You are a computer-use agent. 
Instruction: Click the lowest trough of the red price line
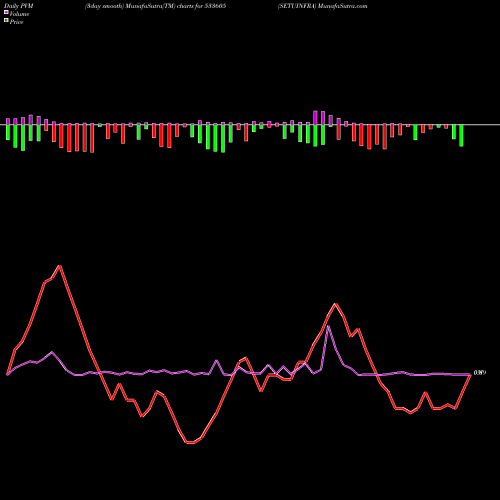pos(190,443)
